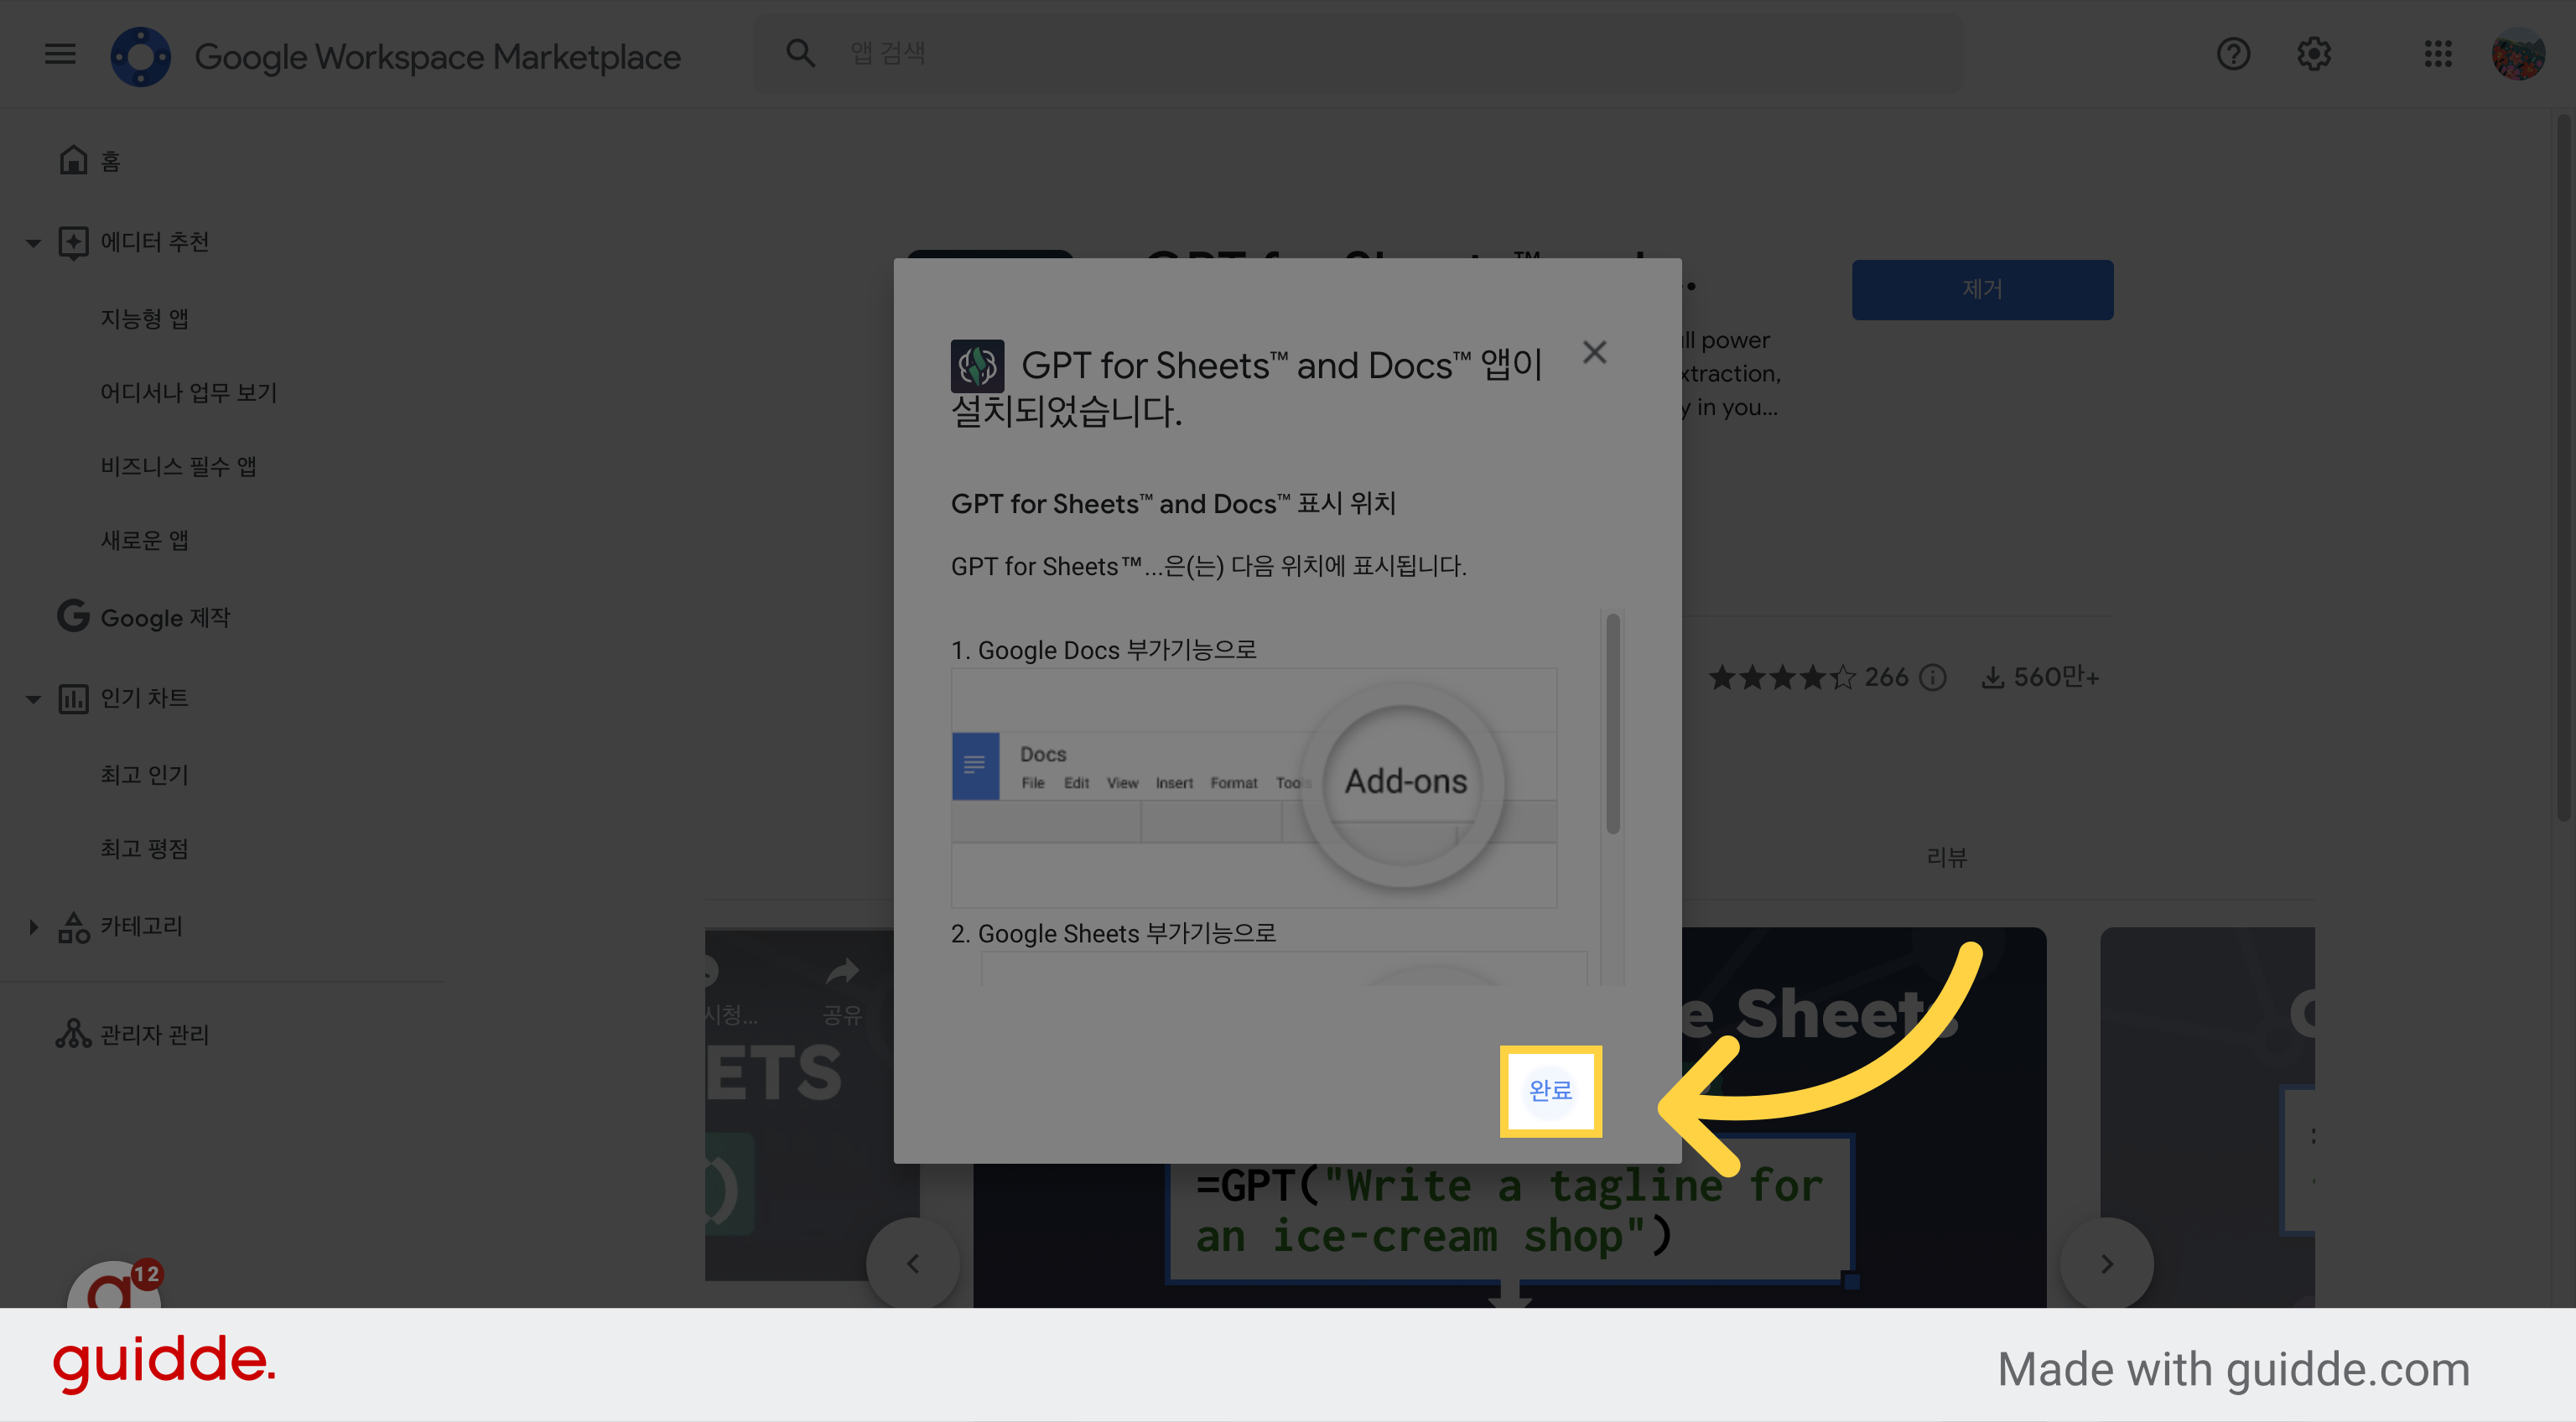
Task: Click the rating info icon beside 266
Action: (1934, 677)
